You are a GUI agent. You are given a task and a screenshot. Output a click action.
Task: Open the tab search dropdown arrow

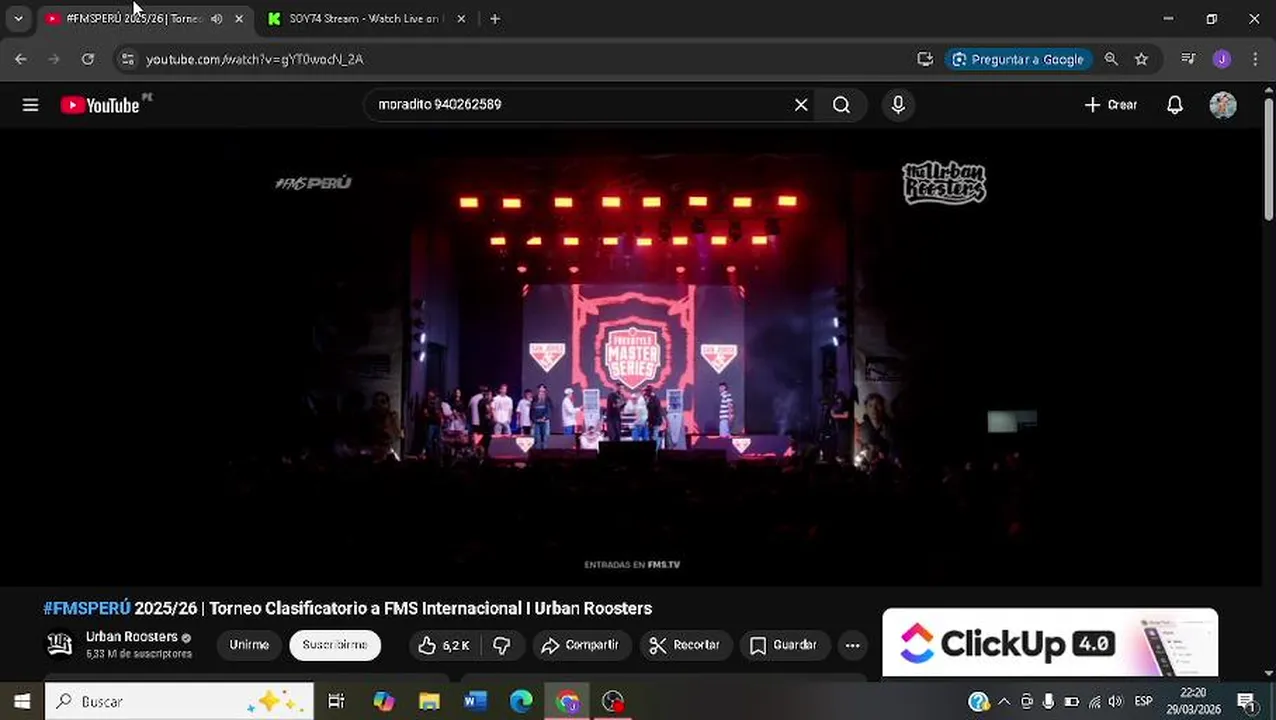pyautogui.click(x=18, y=19)
